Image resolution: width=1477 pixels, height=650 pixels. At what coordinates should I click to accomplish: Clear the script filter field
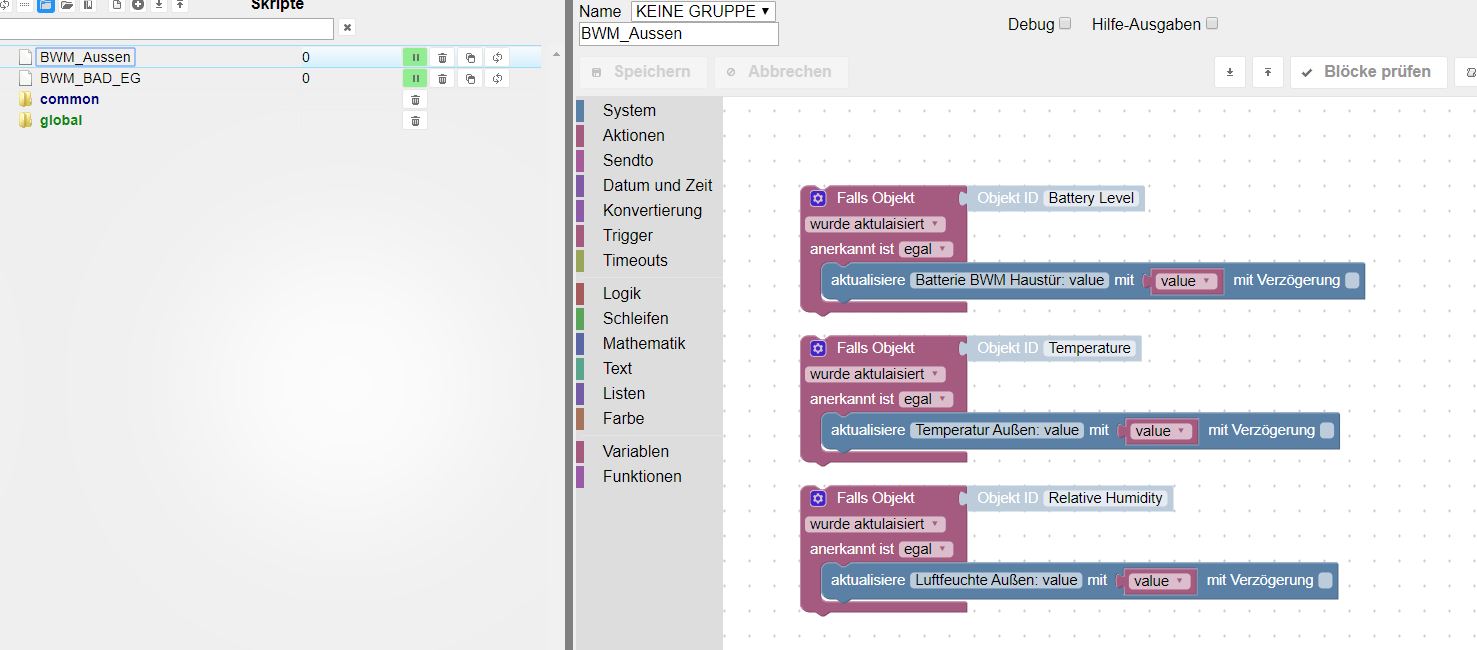coord(347,28)
